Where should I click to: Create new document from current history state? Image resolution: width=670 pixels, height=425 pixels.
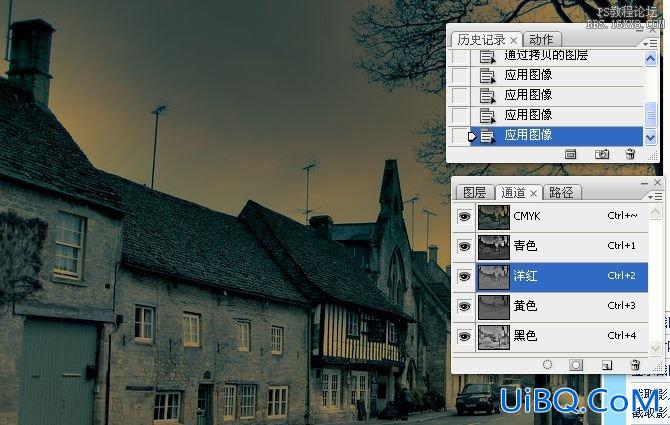[x=570, y=154]
